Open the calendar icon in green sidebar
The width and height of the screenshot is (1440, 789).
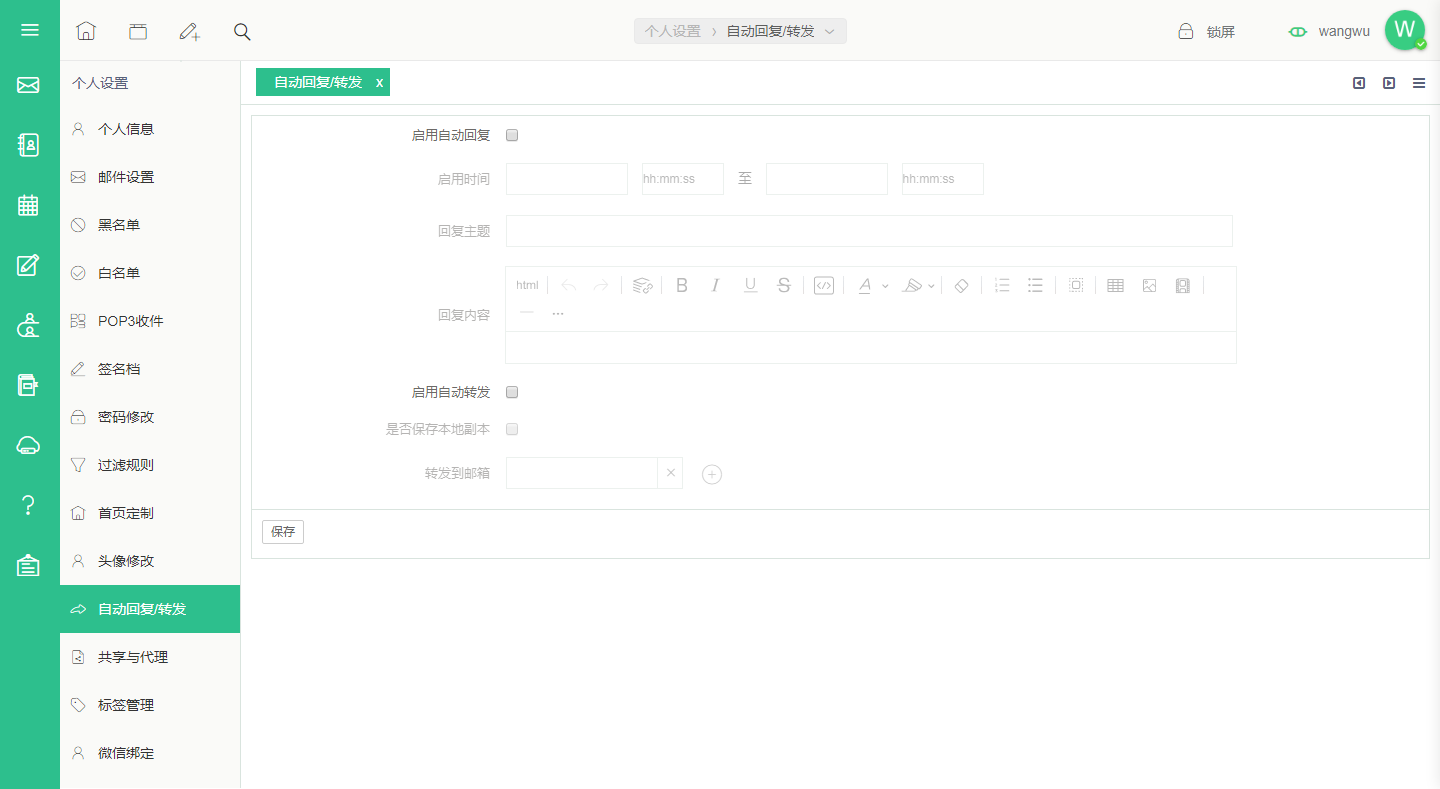click(28, 205)
